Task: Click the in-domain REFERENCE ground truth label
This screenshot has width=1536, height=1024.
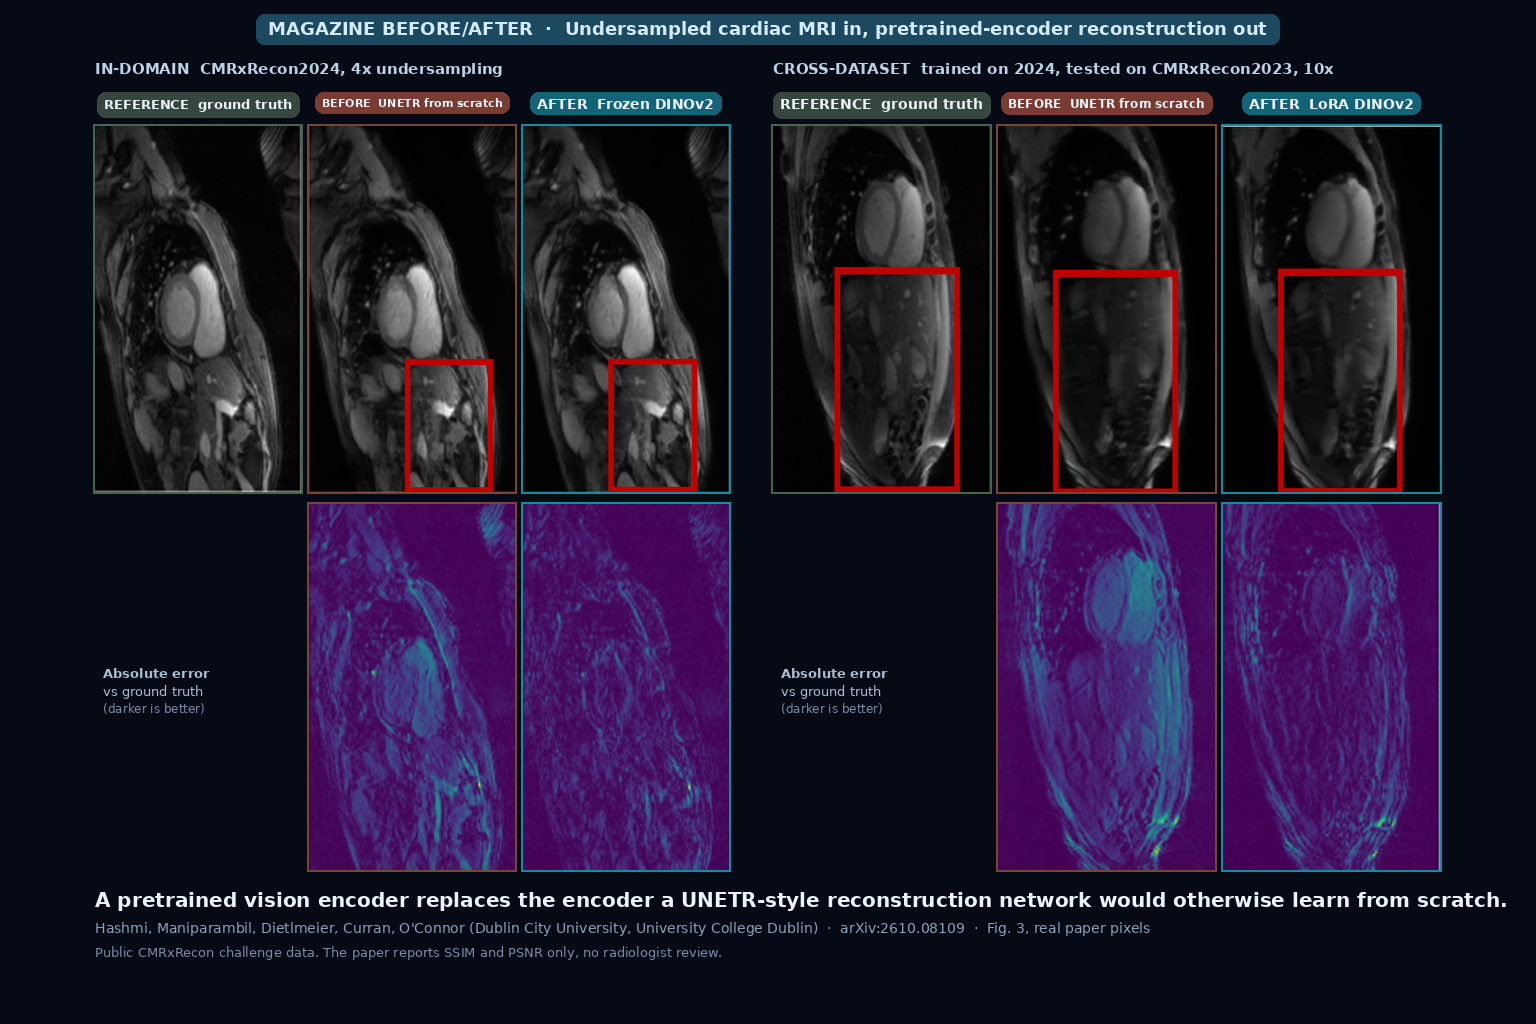Action: (x=198, y=104)
